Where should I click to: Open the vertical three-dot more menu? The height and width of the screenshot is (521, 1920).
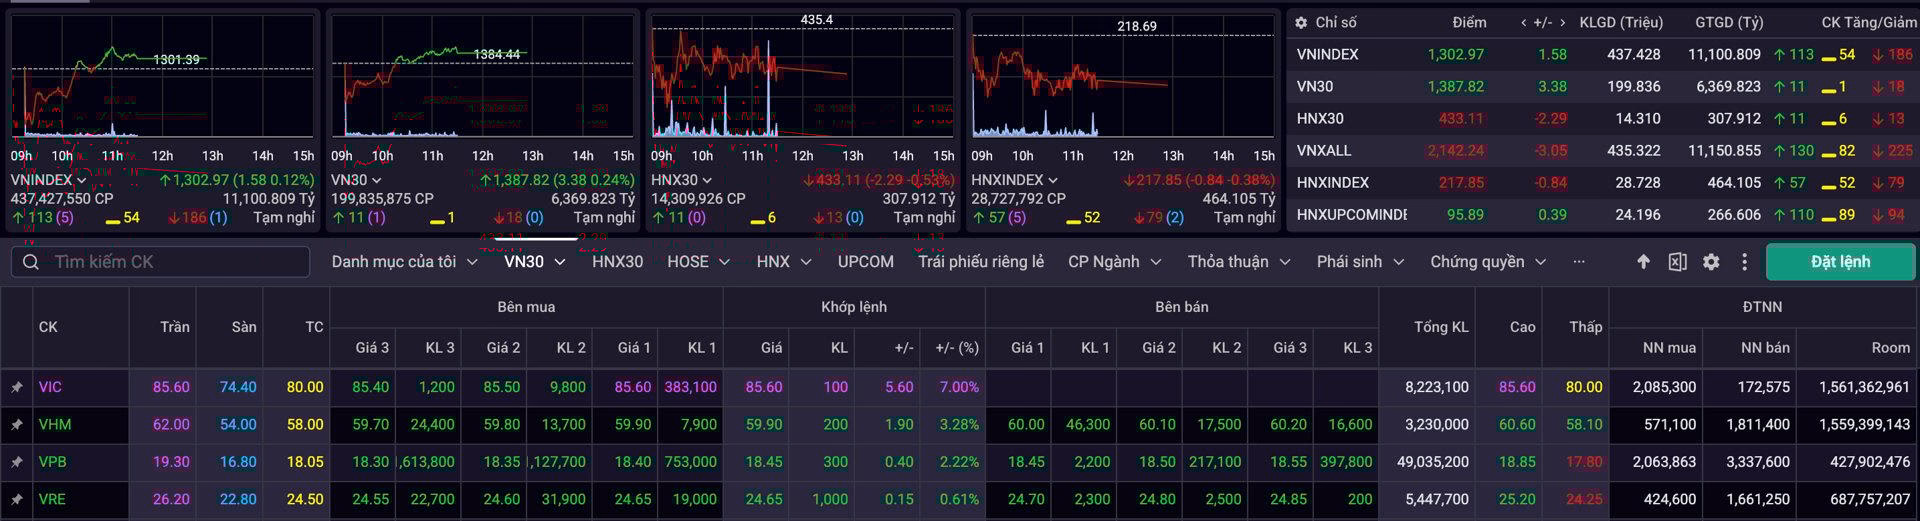(x=1745, y=262)
